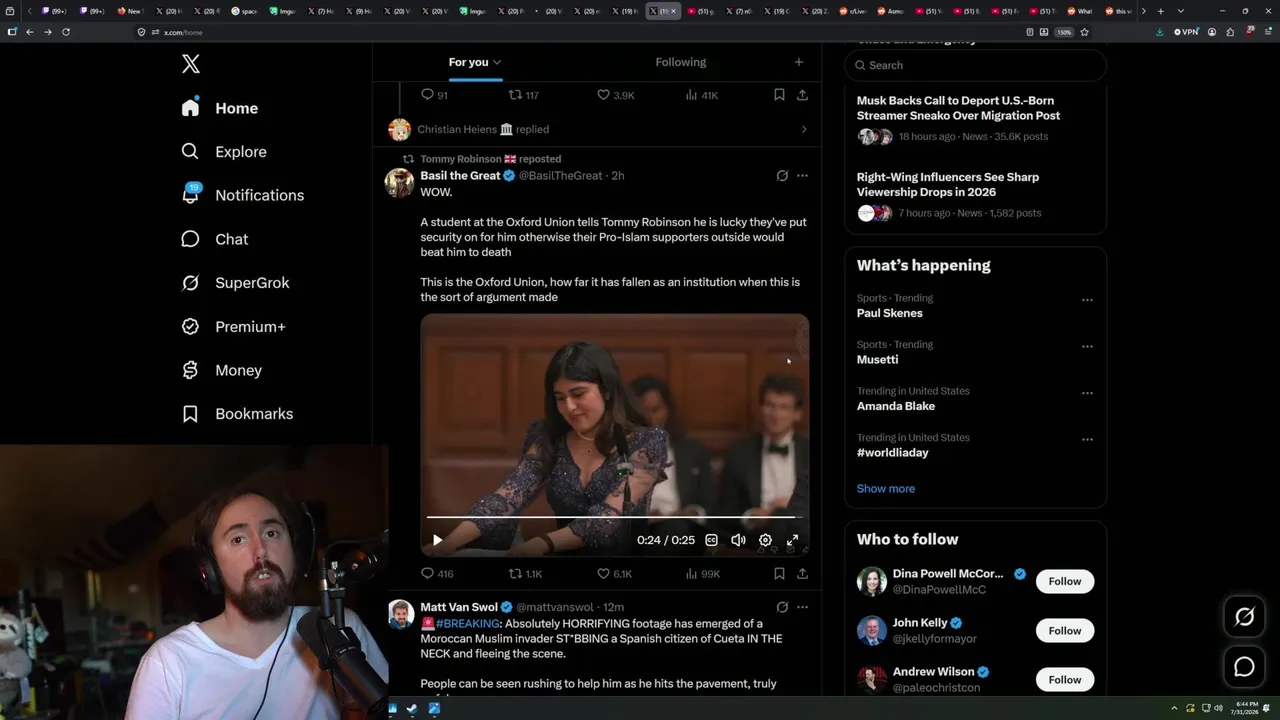Open more options for #worldliaday trend

pos(1087,440)
